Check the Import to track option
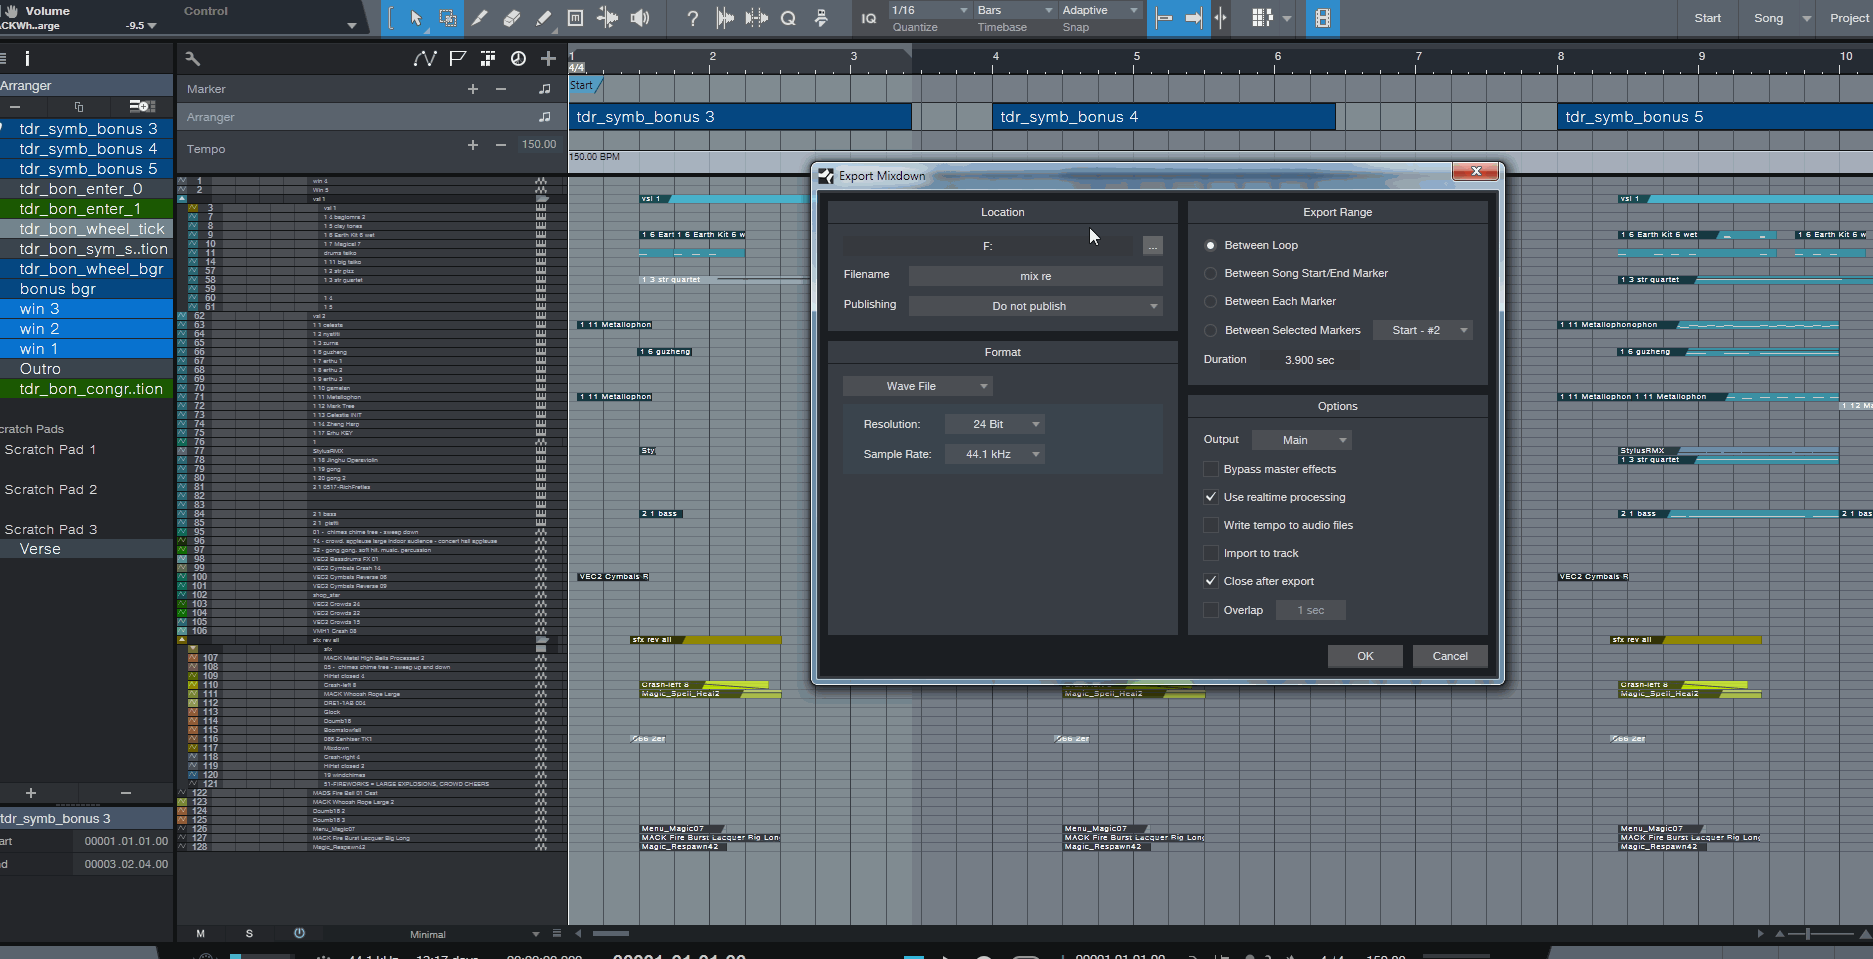 tap(1211, 553)
